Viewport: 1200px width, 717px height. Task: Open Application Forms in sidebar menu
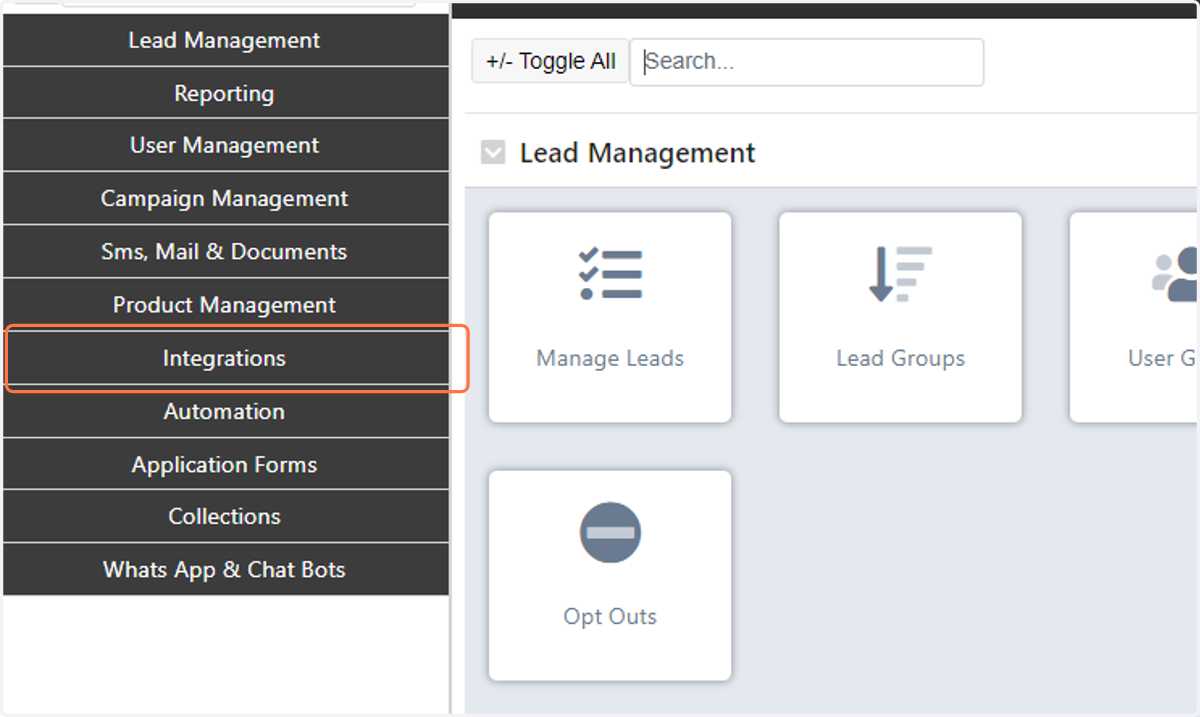click(225, 464)
